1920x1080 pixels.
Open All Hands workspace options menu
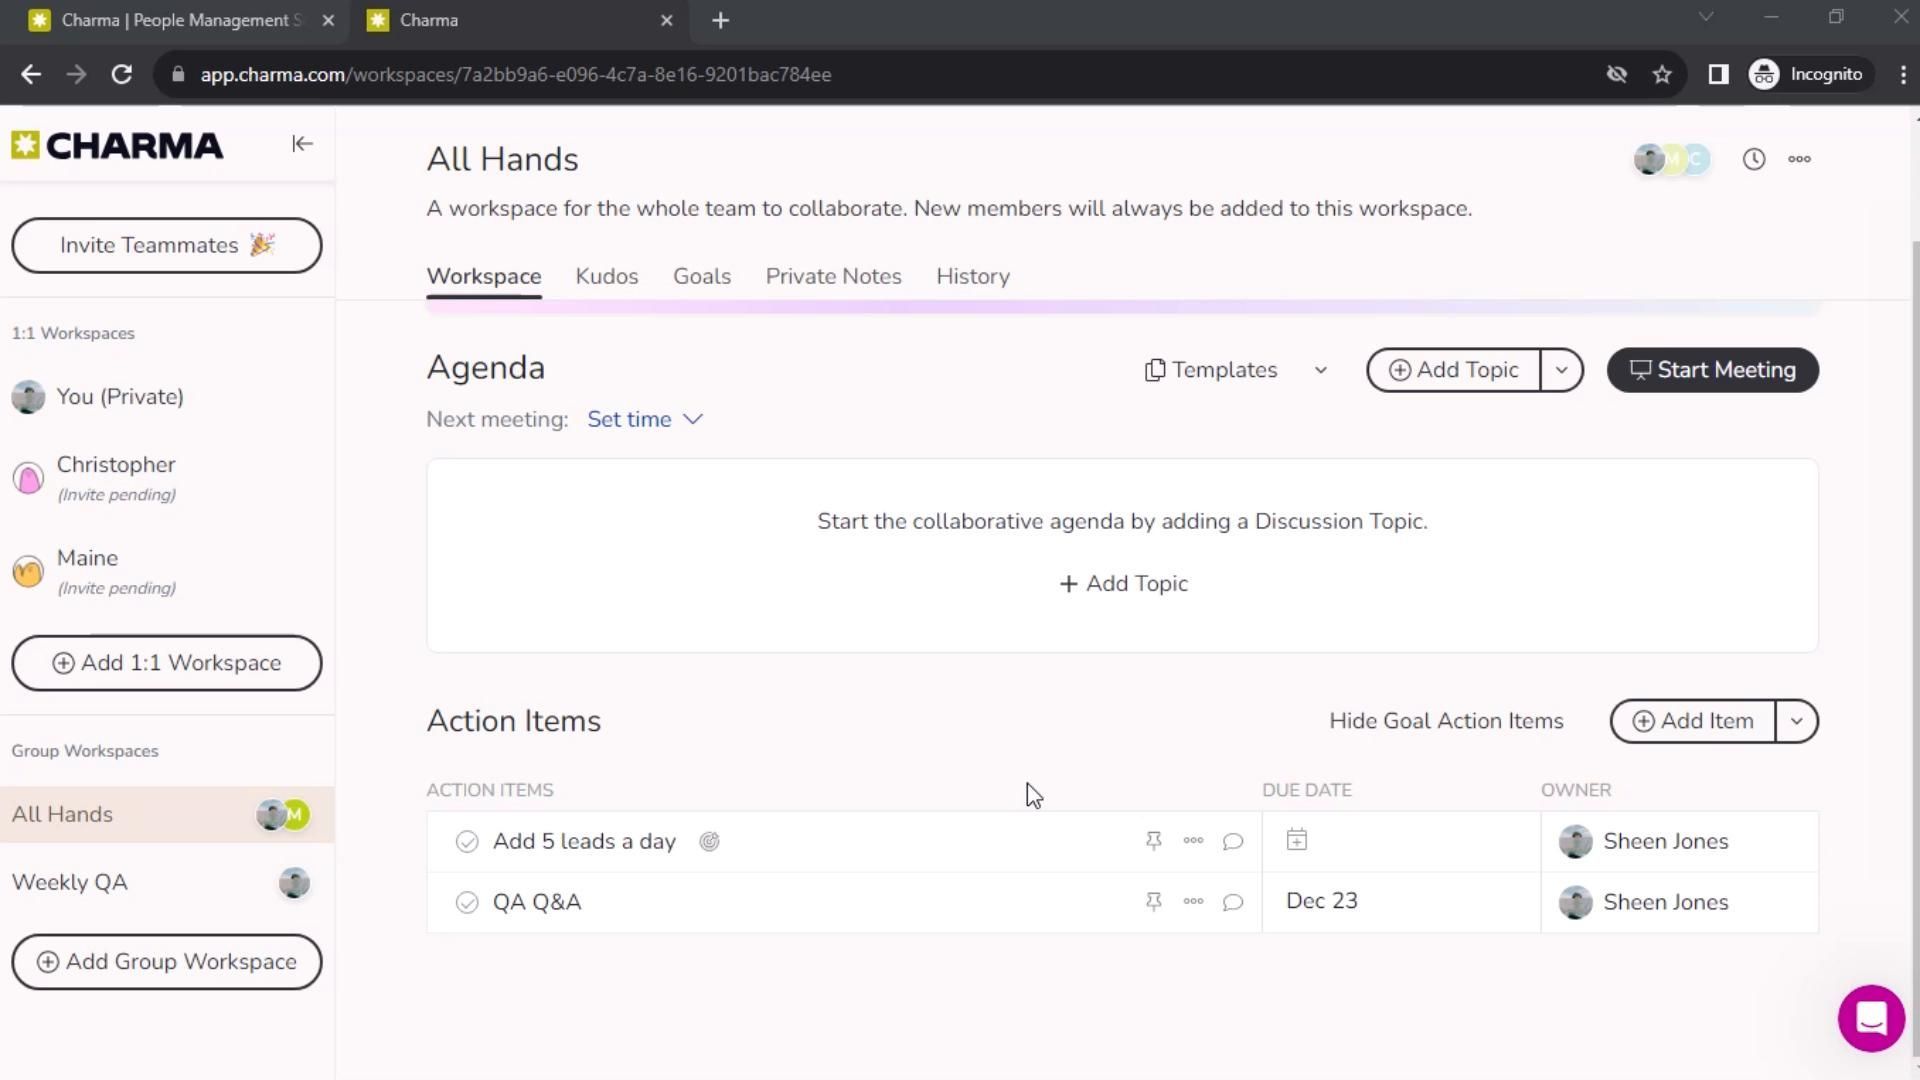pyautogui.click(x=1799, y=159)
